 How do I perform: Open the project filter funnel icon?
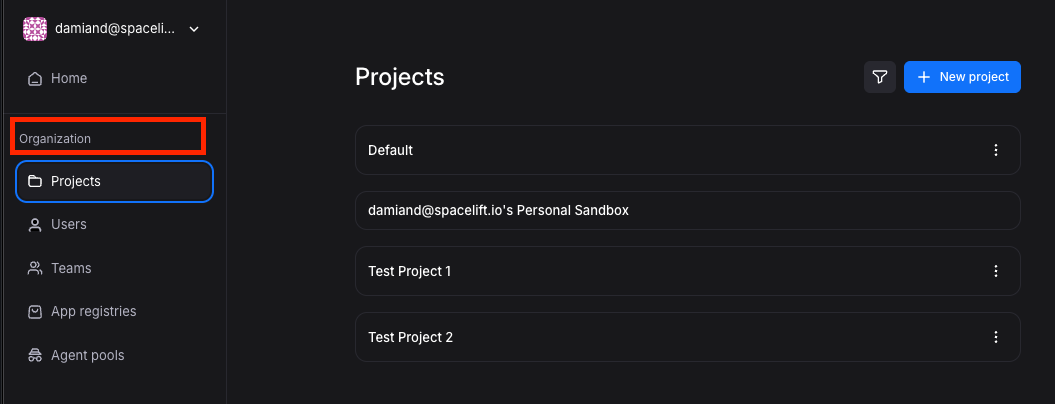(880, 77)
